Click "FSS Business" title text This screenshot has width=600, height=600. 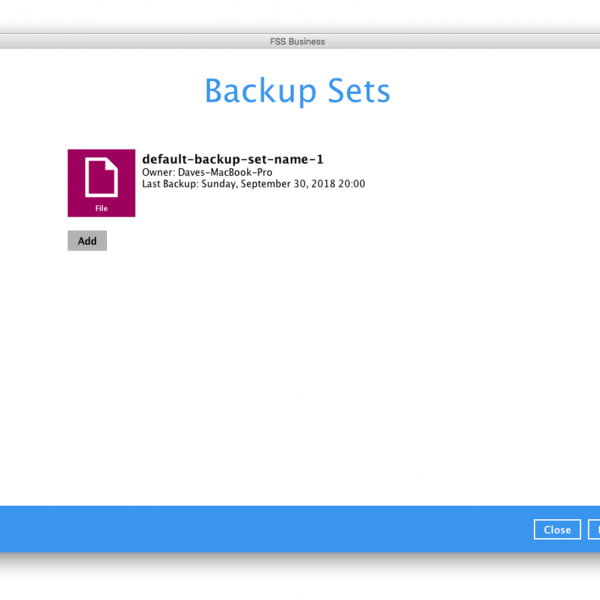297,41
